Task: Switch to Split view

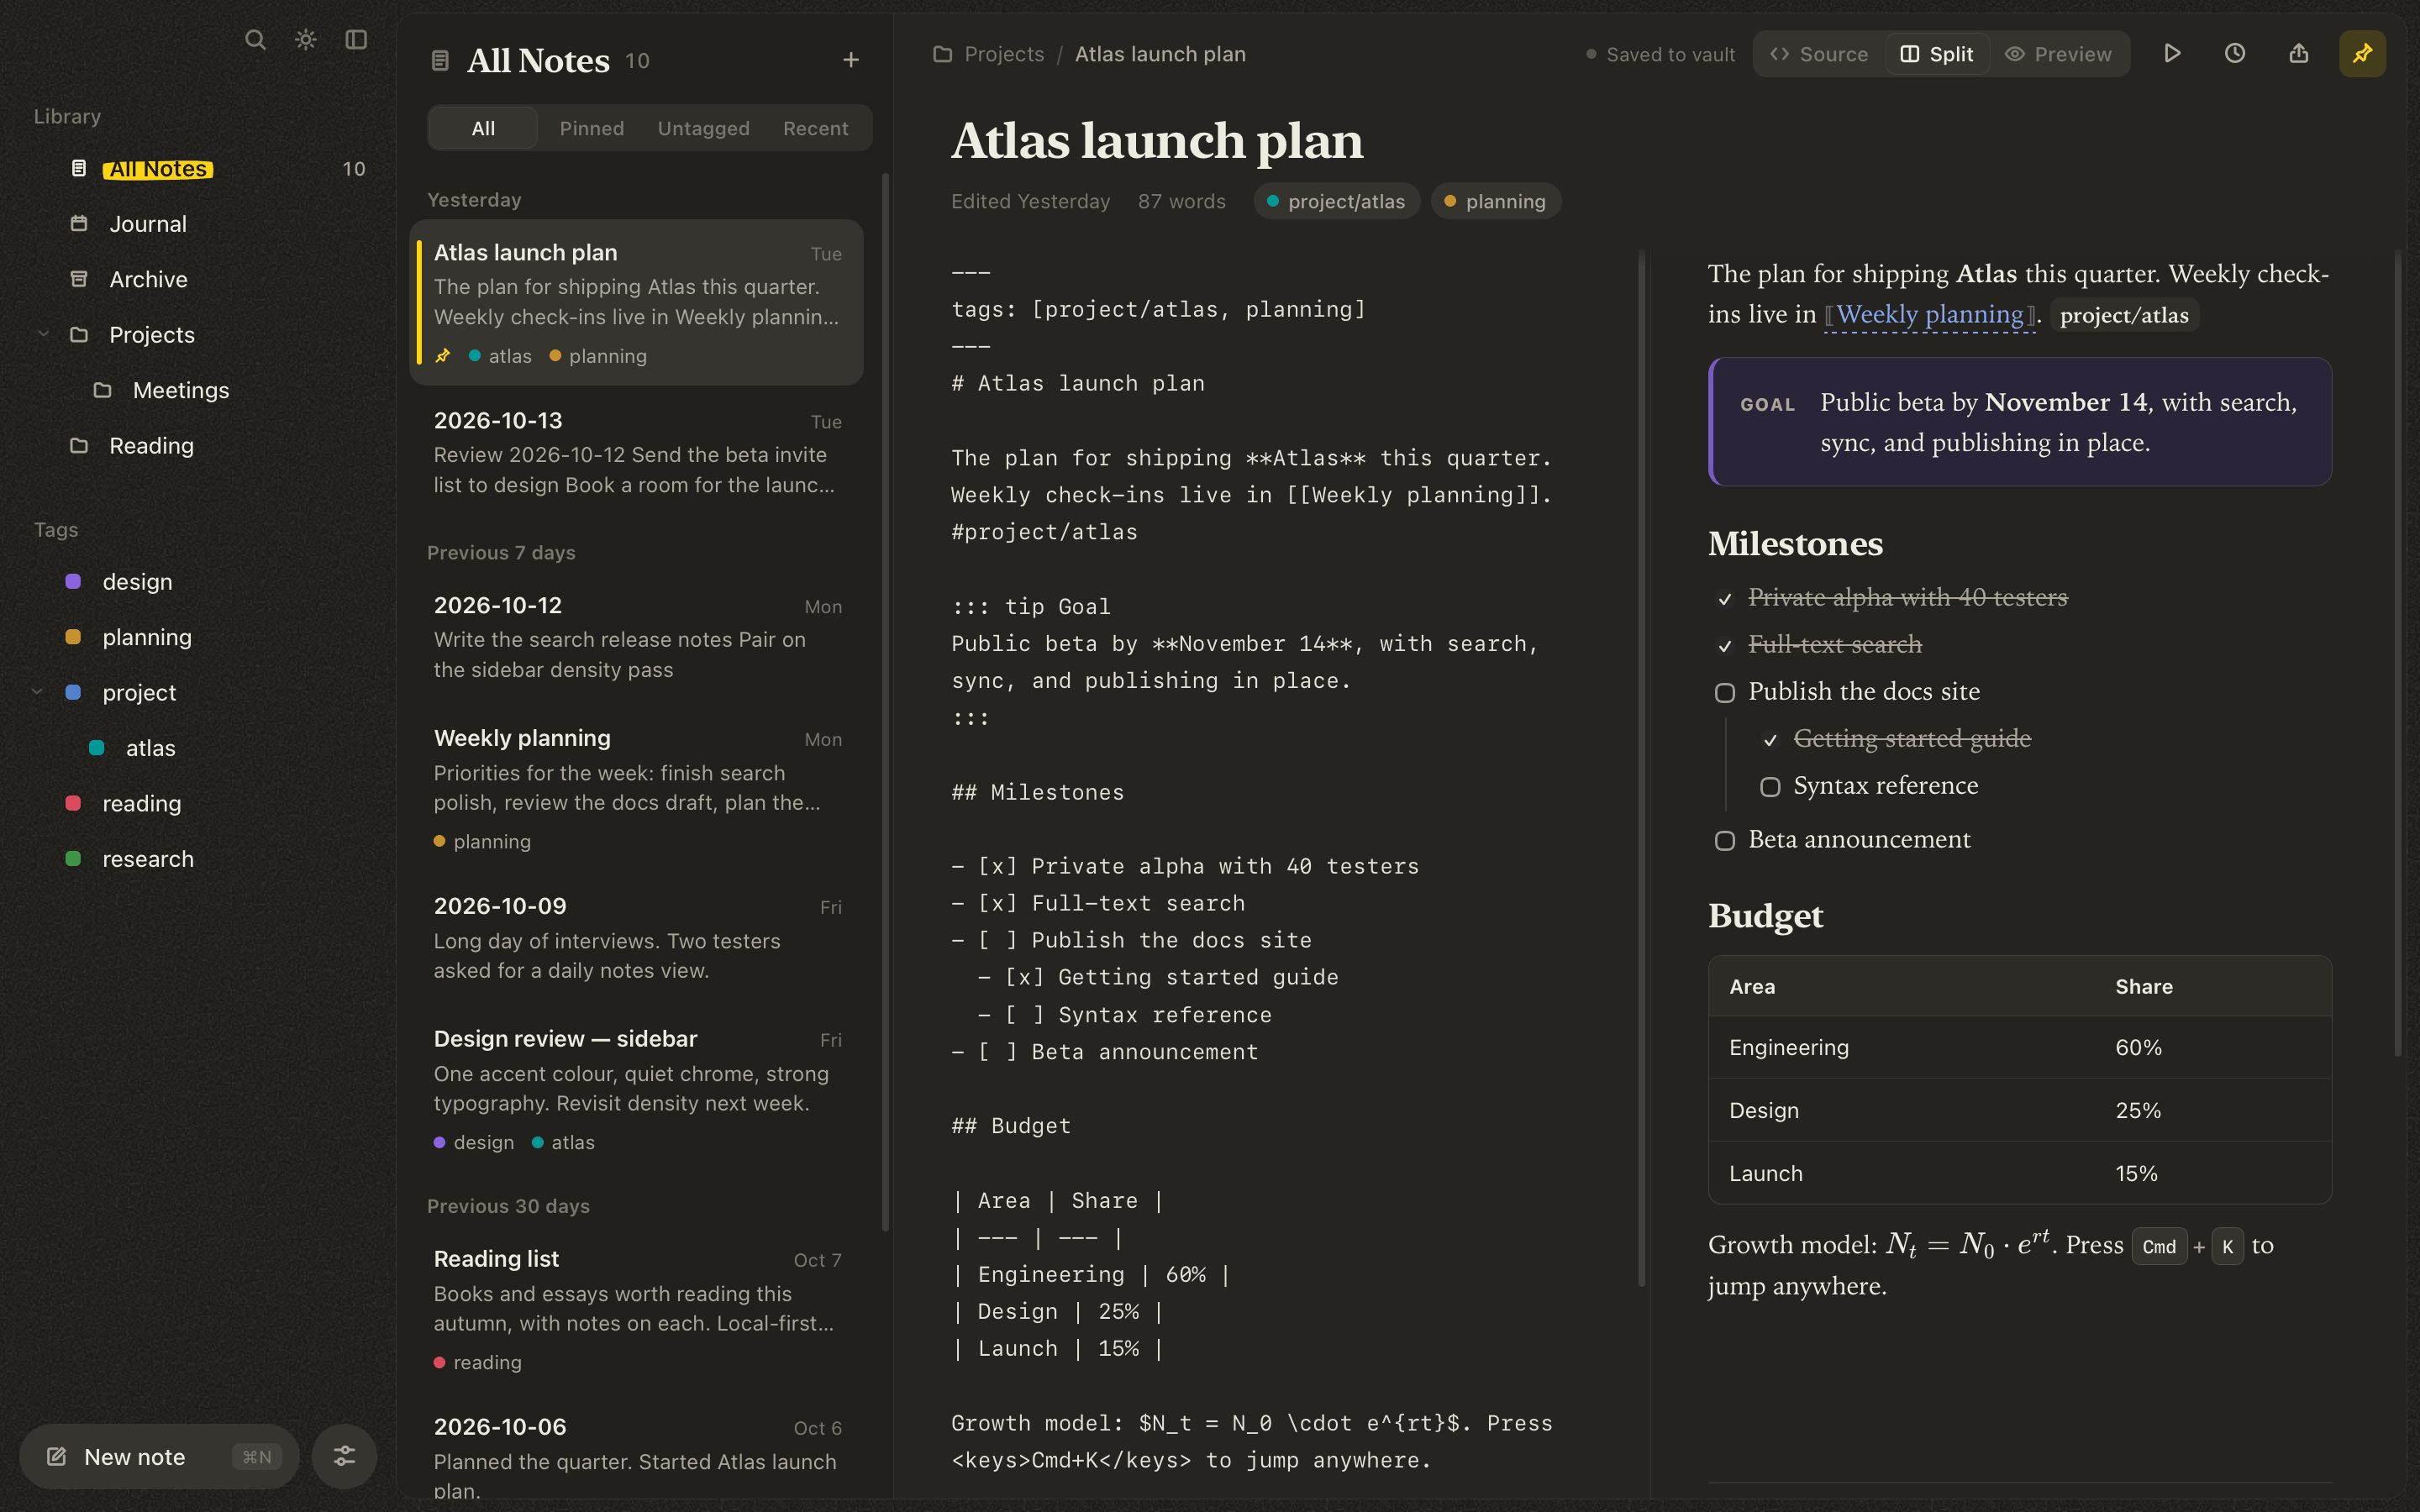Action: pyautogui.click(x=1937, y=54)
